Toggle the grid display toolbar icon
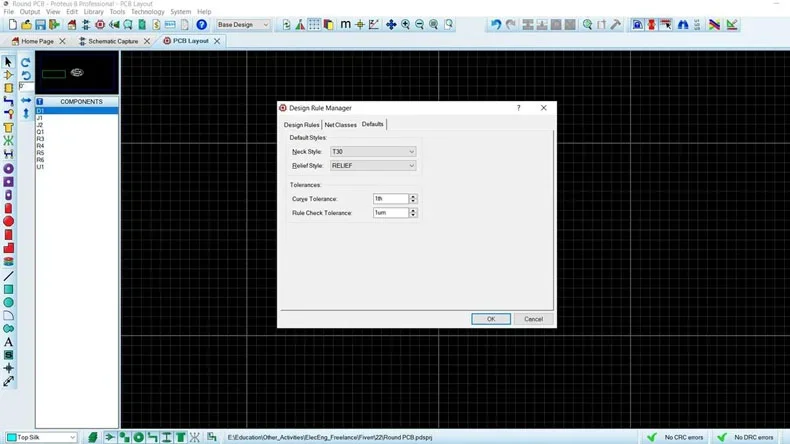The width and height of the screenshot is (790, 444). point(314,25)
